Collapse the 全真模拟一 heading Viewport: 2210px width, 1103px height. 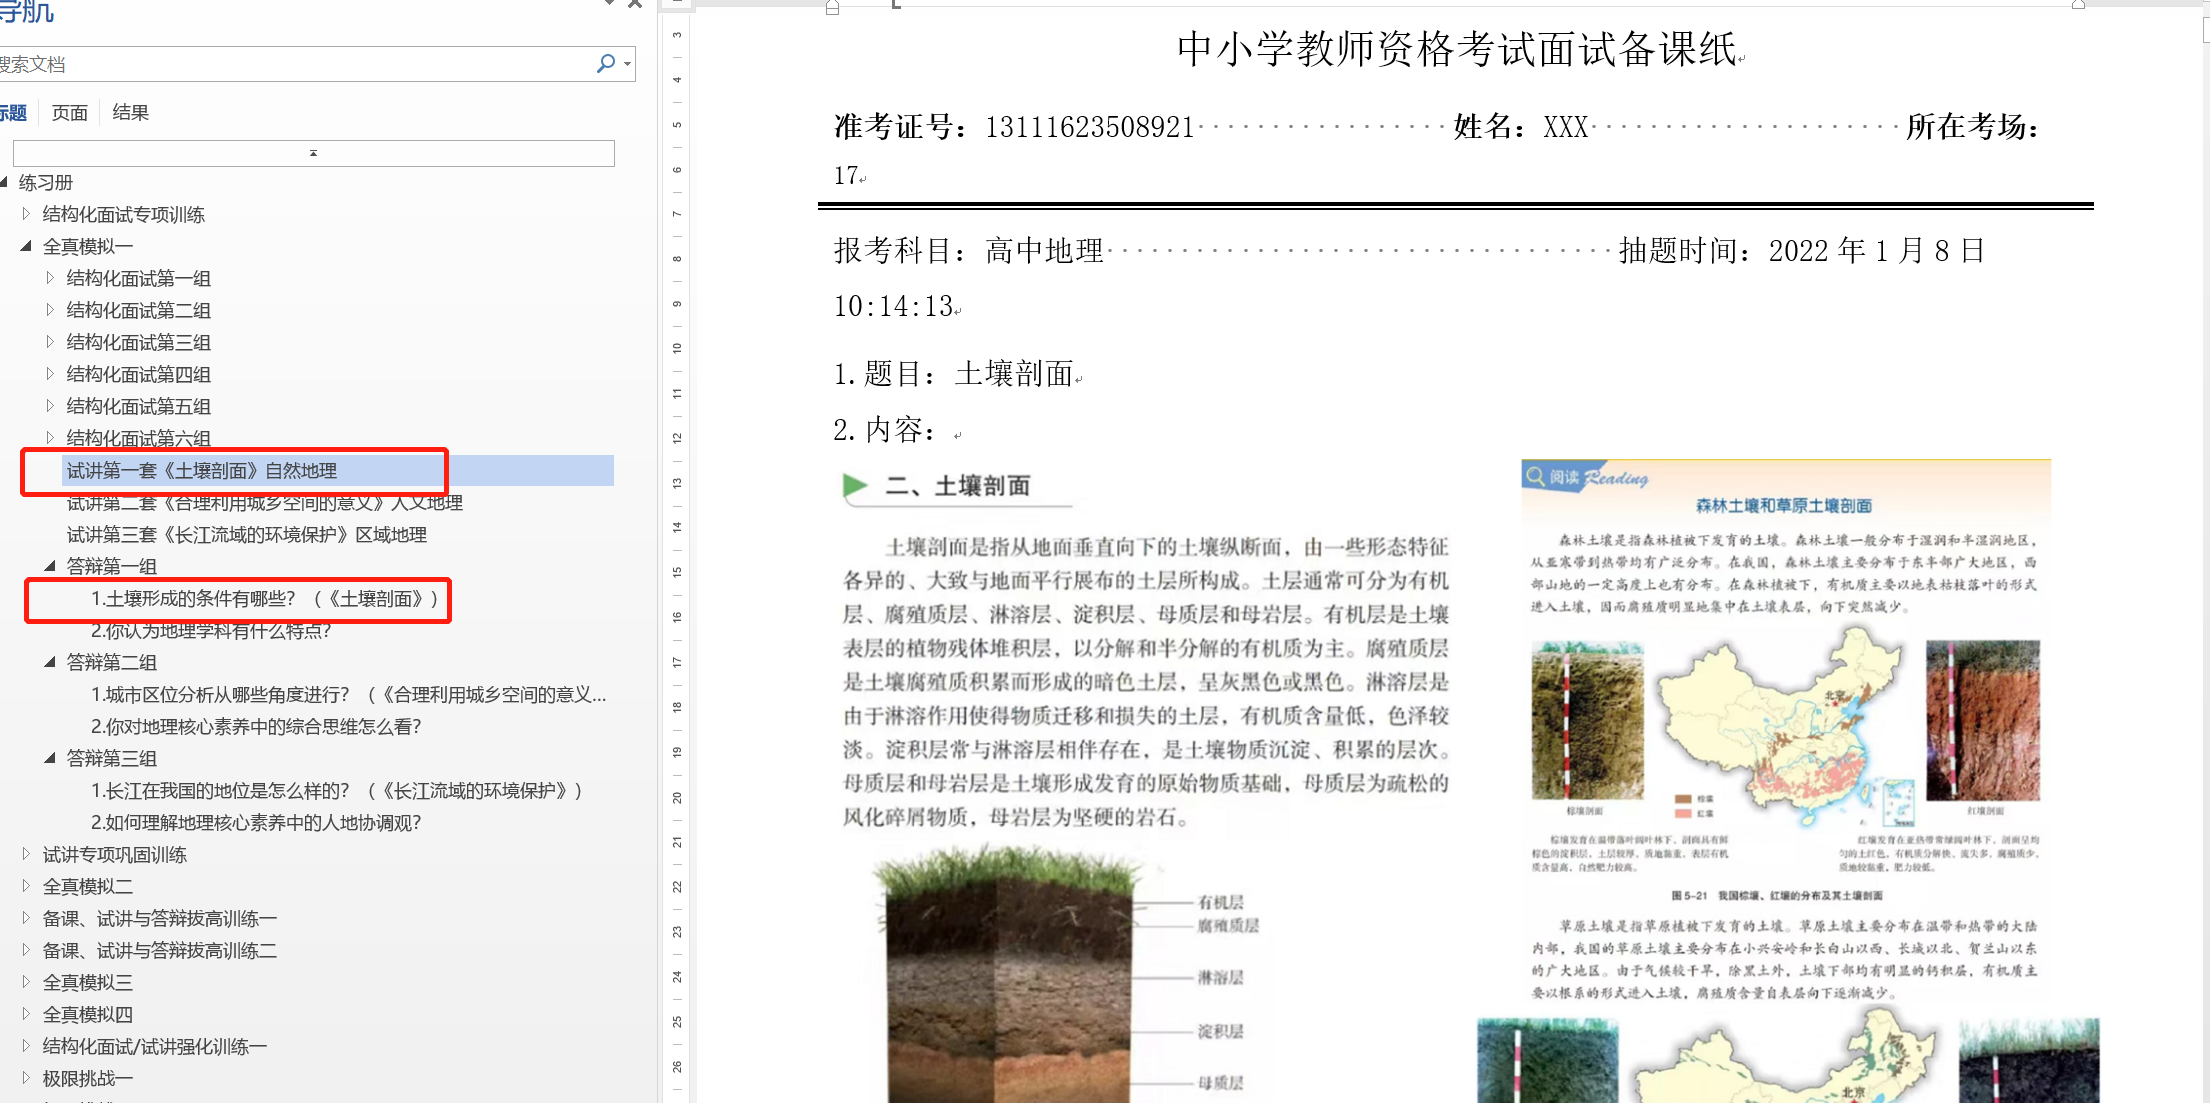[26, 246]
